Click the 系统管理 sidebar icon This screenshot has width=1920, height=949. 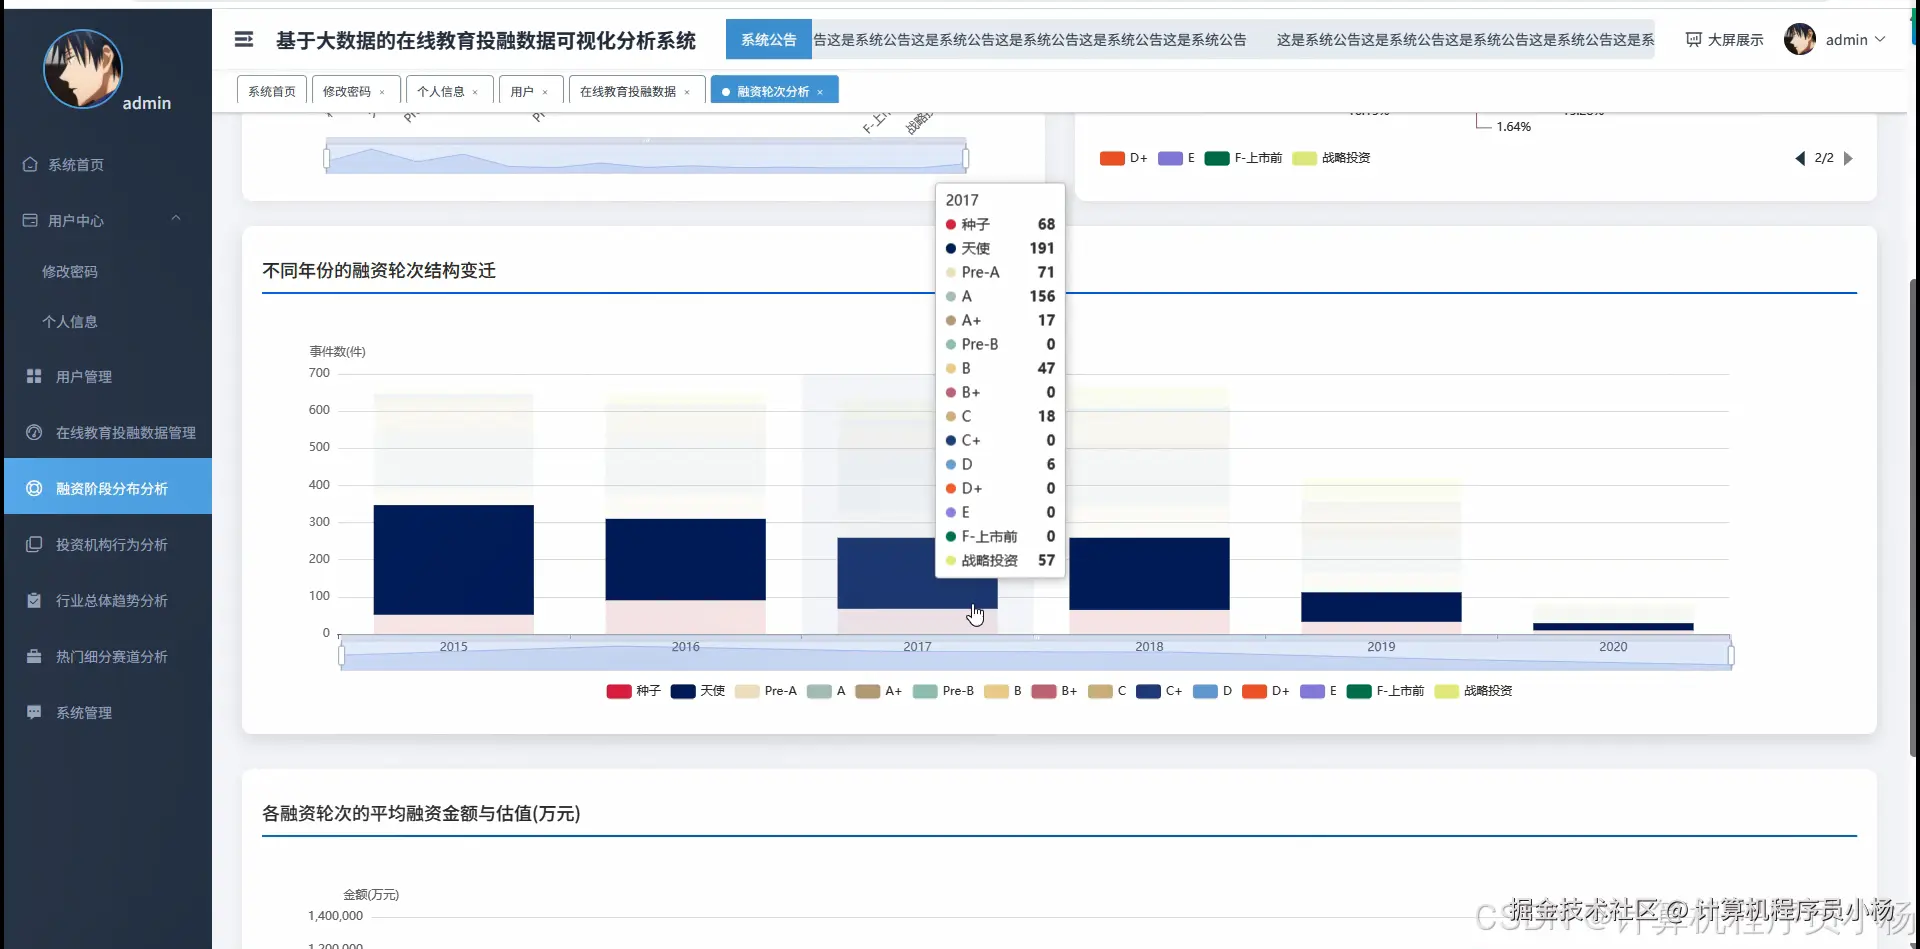coord(34,713)
